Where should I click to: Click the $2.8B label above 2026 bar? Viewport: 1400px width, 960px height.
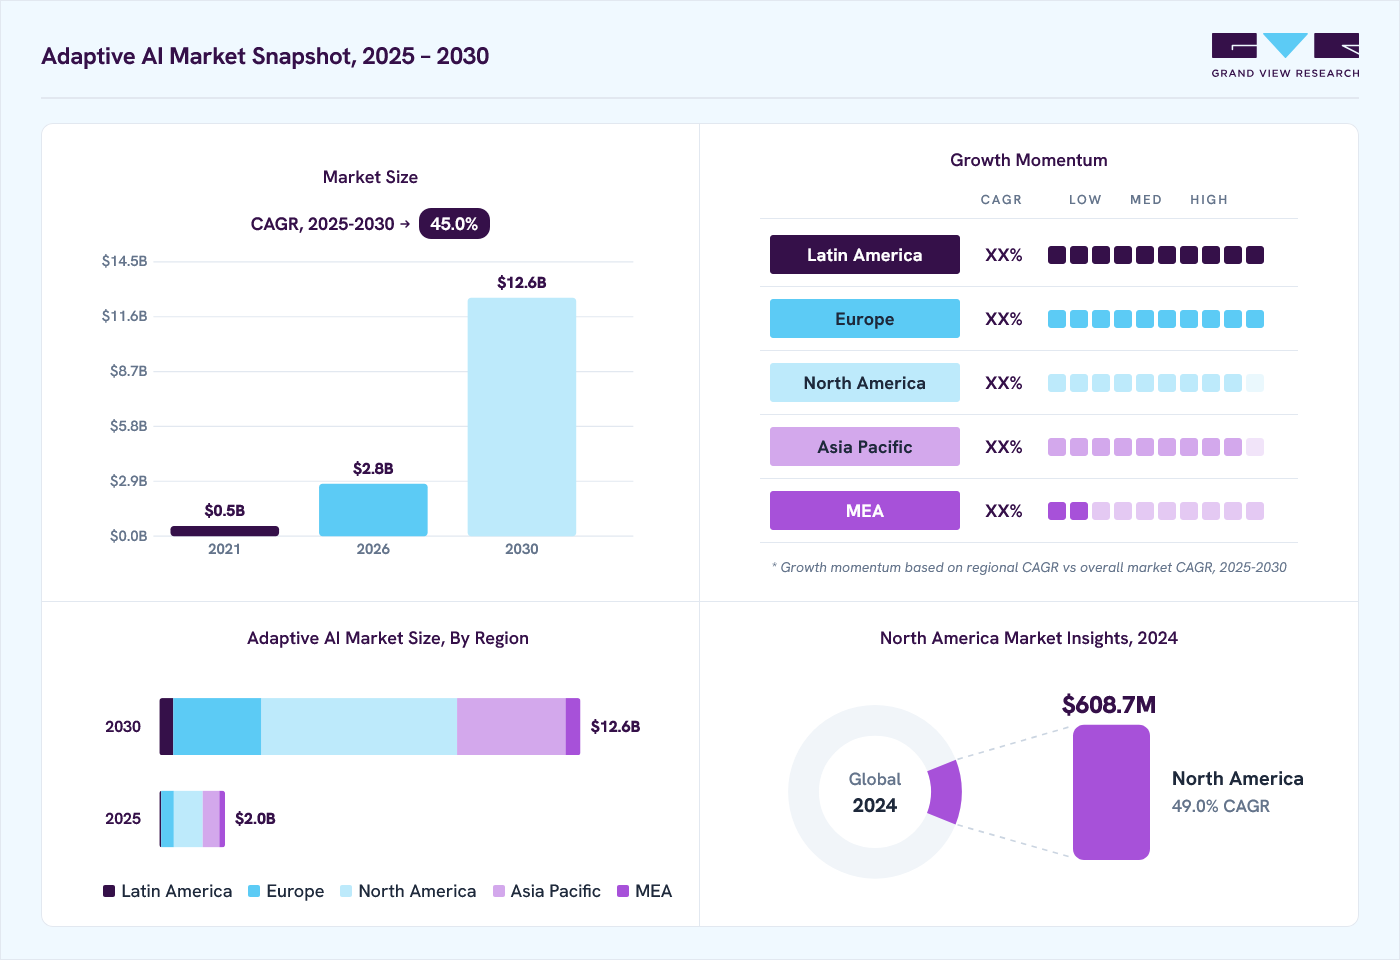tap(373, 469)
